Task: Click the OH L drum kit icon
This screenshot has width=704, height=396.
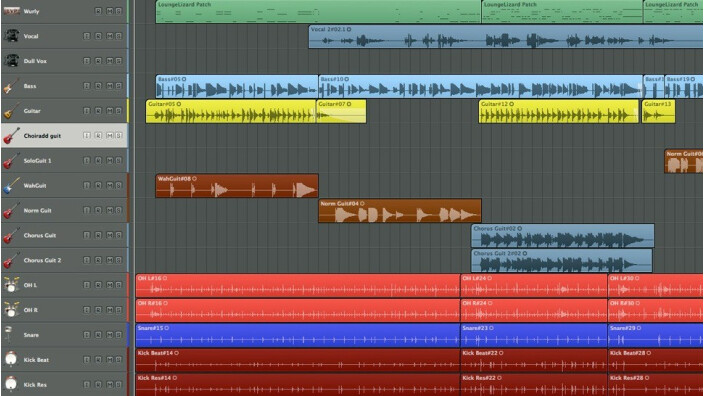Action: [12, 285]
